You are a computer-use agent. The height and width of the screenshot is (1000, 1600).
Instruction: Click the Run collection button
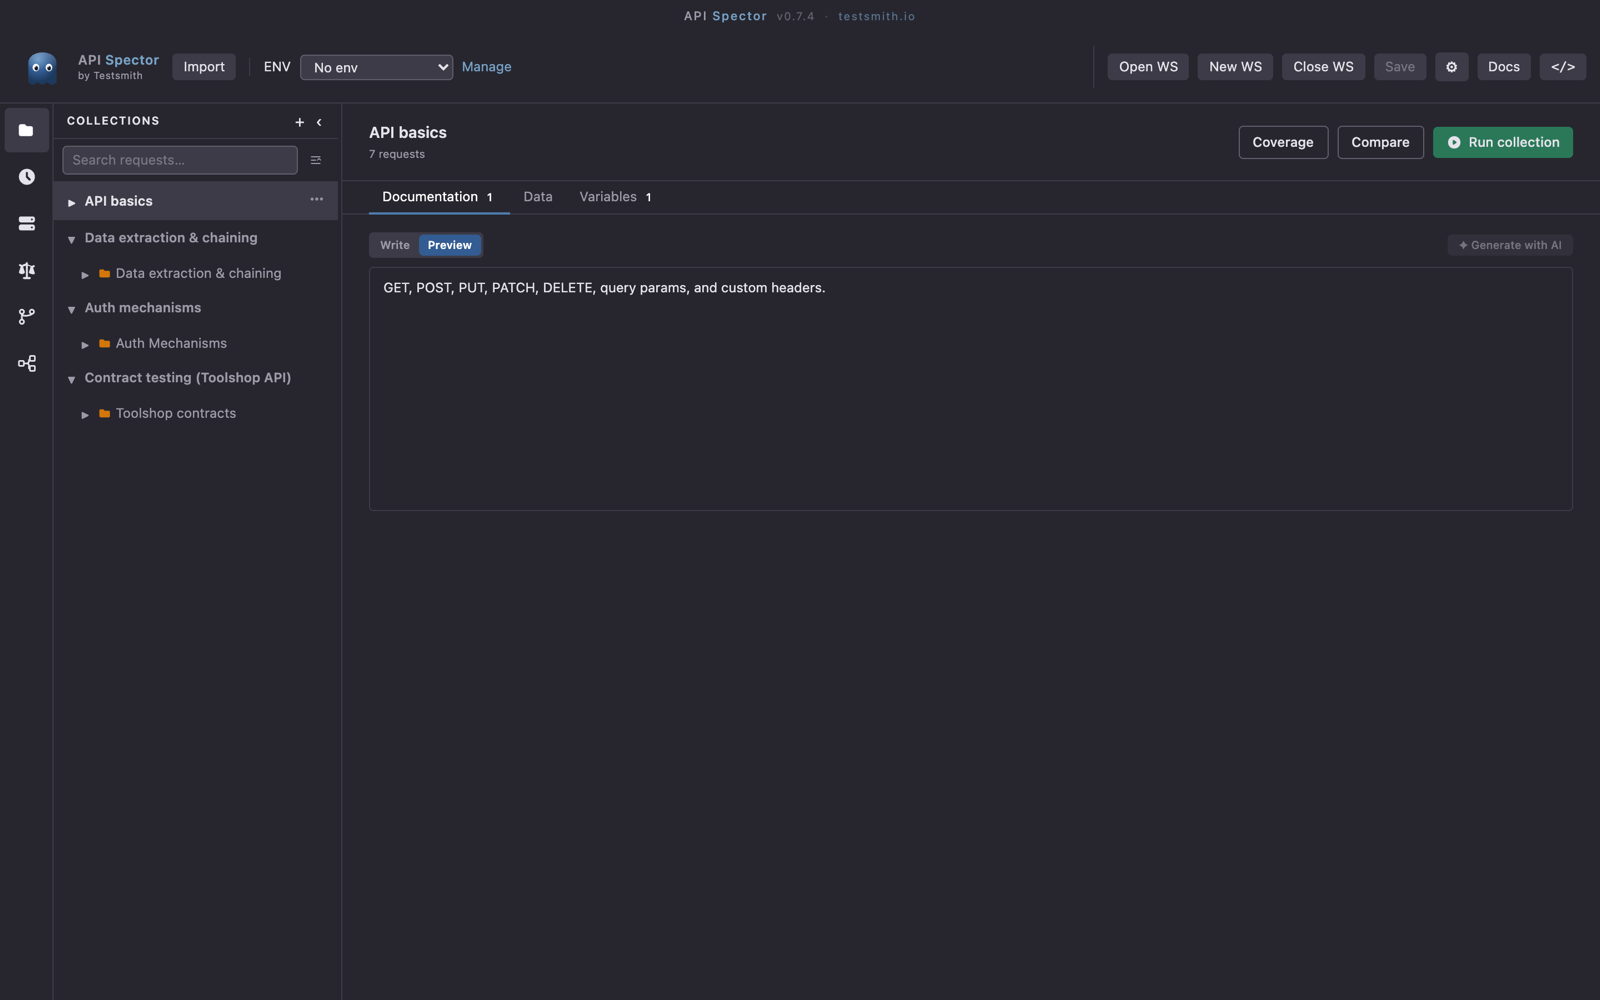pos(1502,142)
